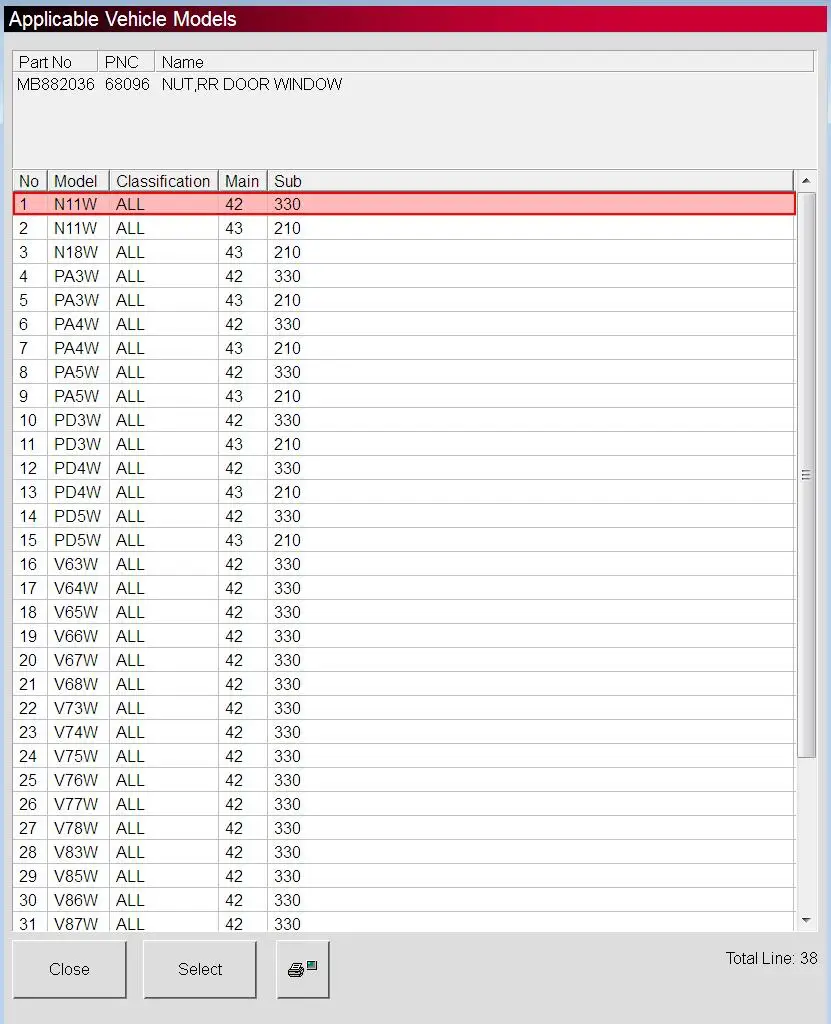
Task: Click the Part No column header
Action: point(56,62)
